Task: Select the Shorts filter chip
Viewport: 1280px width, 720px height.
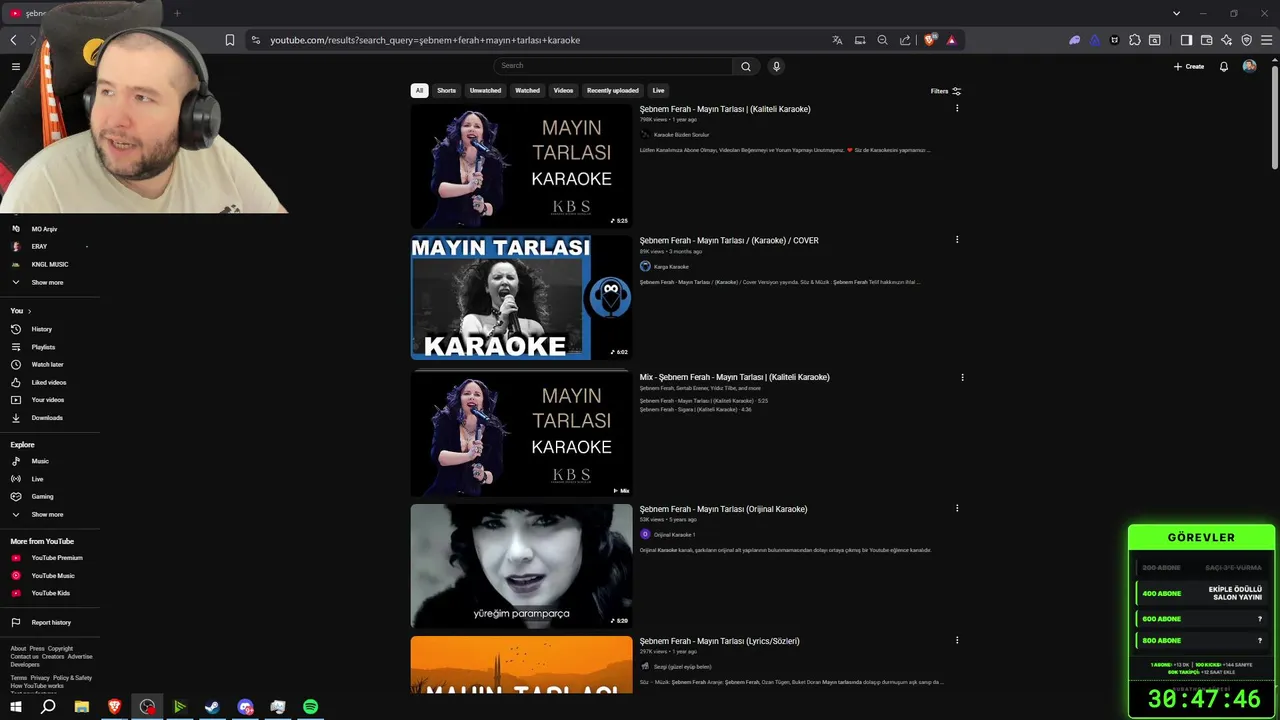Action: tap(446, 91)
